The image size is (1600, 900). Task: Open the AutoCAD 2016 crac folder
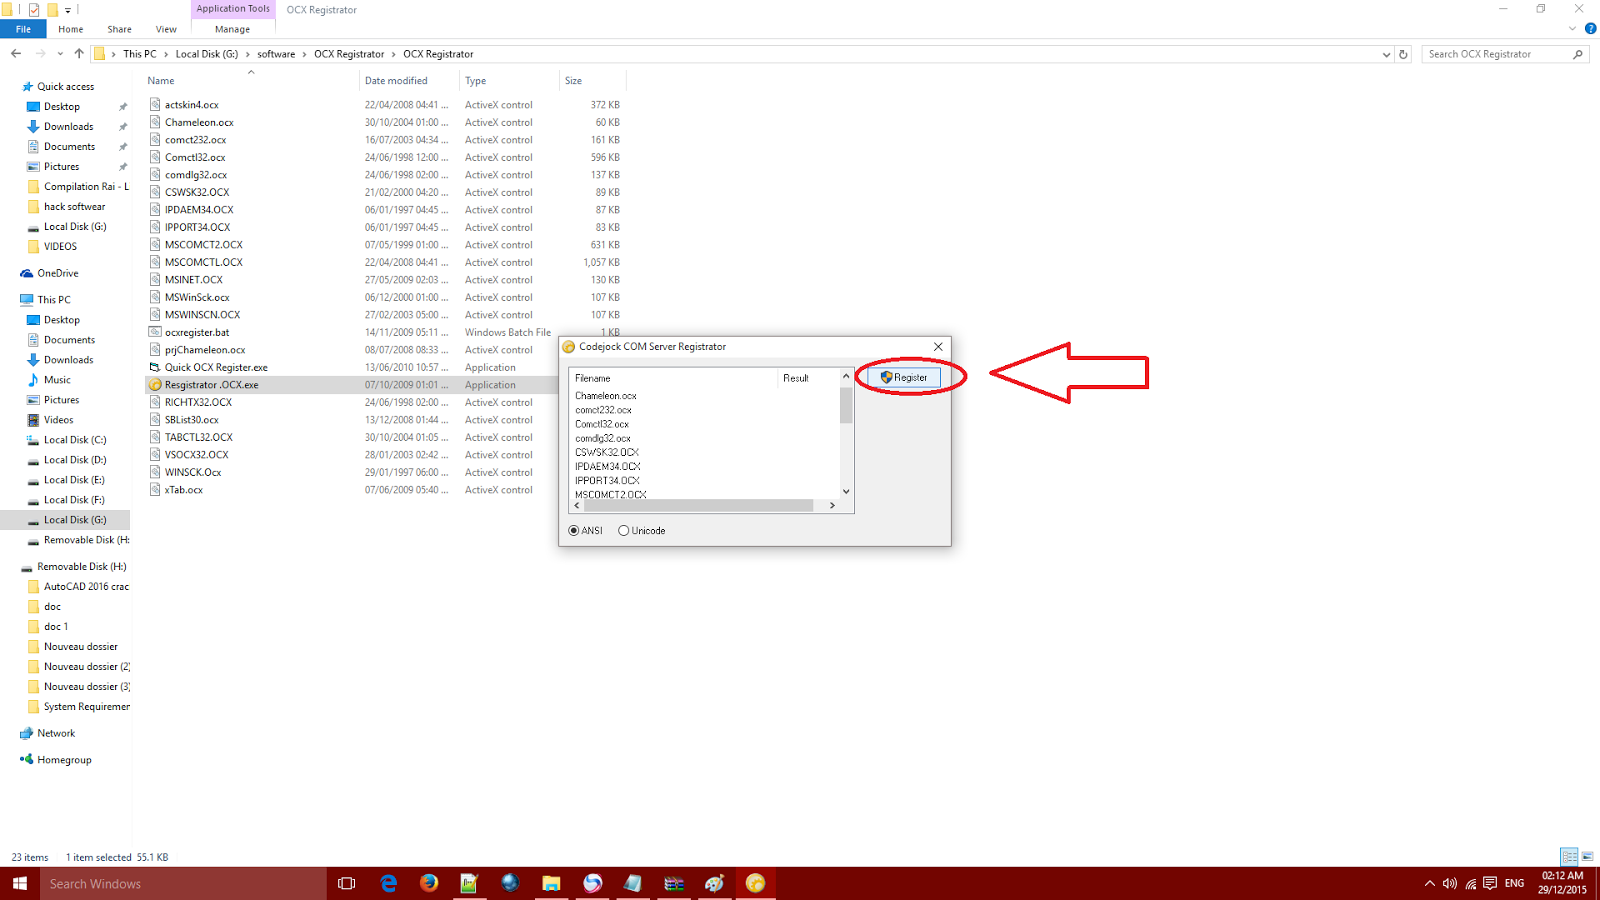click(86, 587)
